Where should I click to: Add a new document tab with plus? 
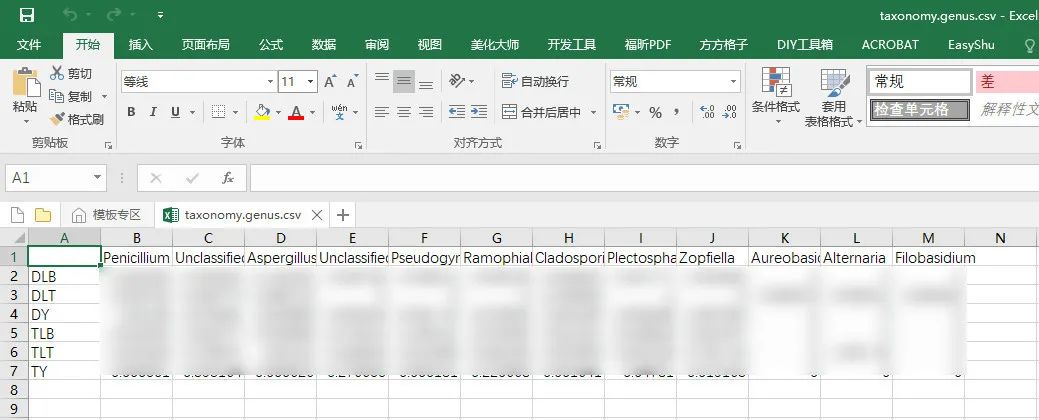click(x=343, y=215)
